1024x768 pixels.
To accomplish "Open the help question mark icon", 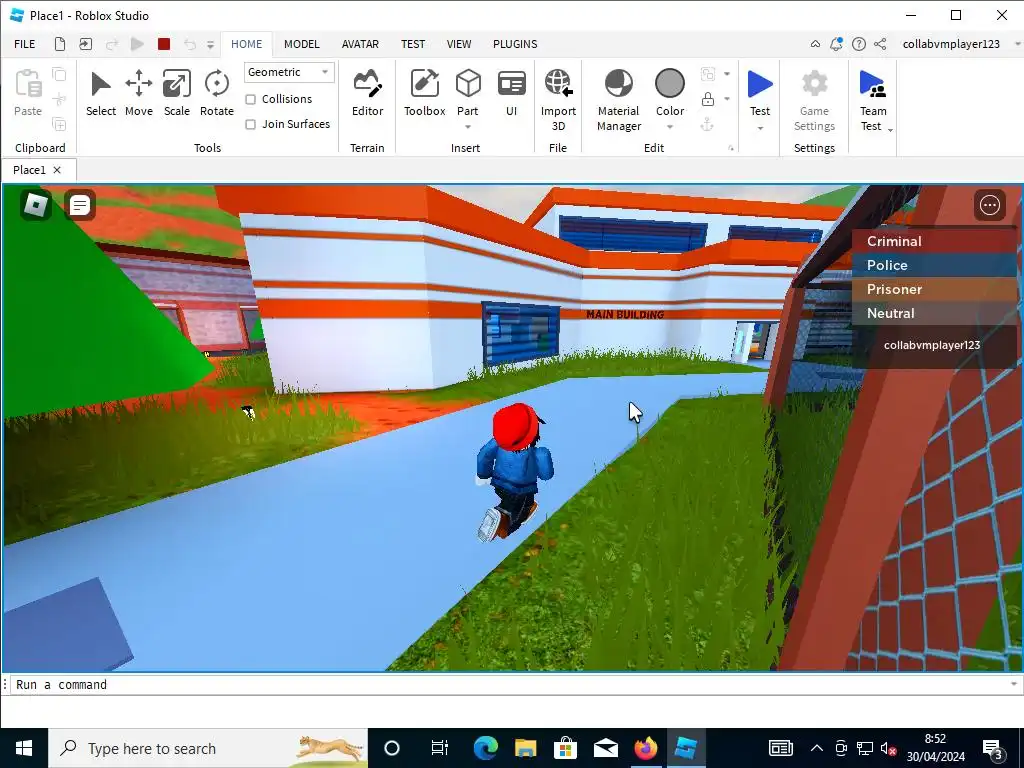I will [x=859, y=44].
